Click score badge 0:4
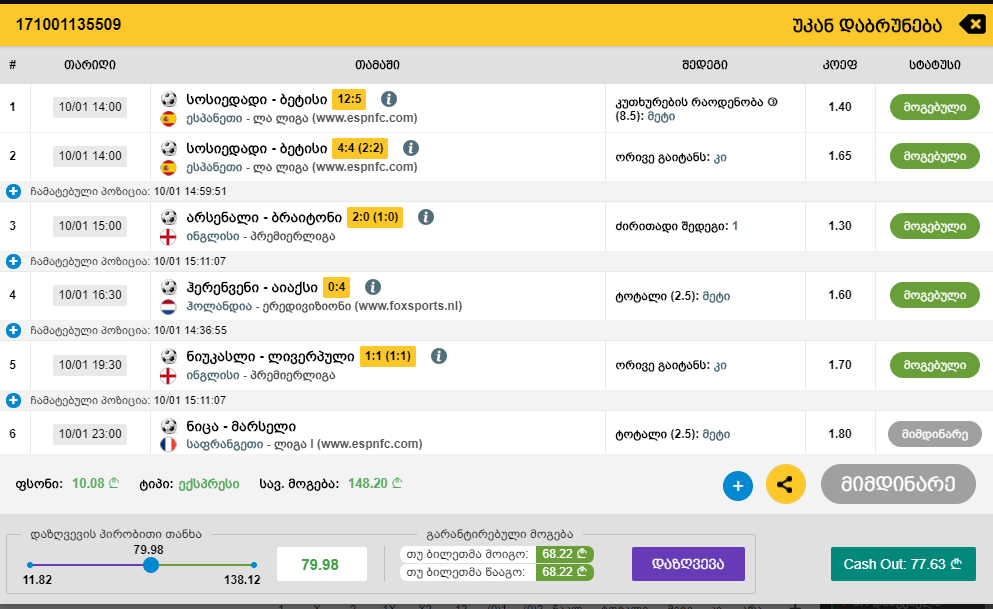993x609 pixels. click(x=336, y=287)
